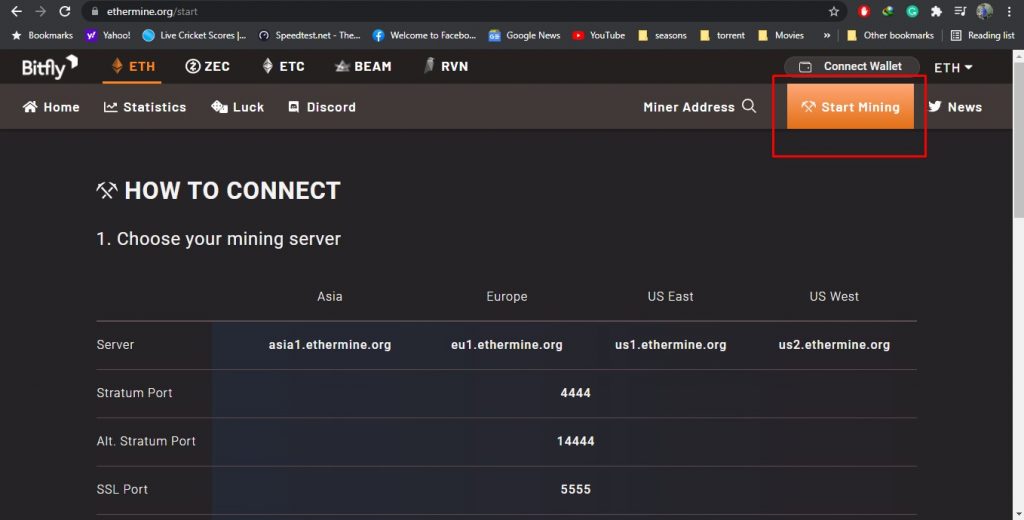This screenshot has width=1024, height=520.
Task: Click the Bitfly logo
Action: pyautogui.click(x=50, y=67)
